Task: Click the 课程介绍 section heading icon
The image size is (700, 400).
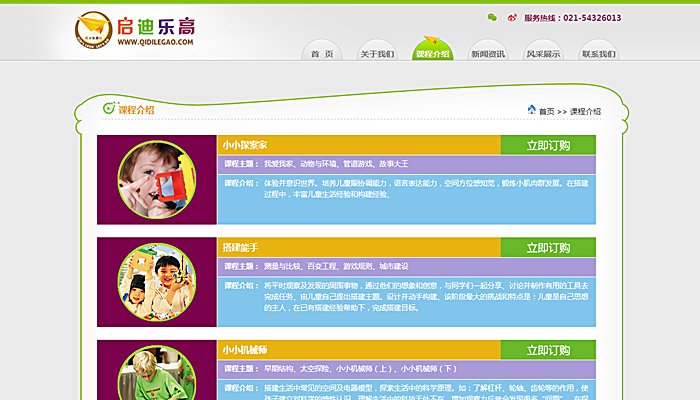Action: 109,108
